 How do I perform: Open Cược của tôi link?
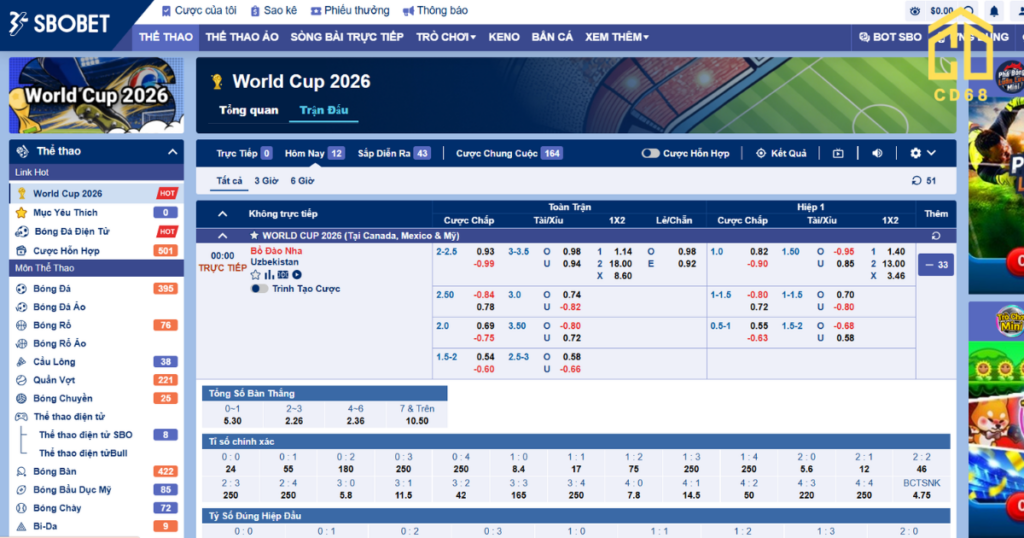tap(199, 10)
